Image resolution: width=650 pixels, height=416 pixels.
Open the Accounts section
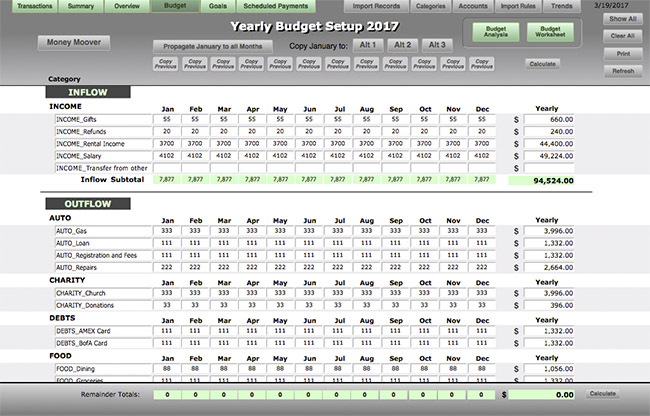[473, 6]
